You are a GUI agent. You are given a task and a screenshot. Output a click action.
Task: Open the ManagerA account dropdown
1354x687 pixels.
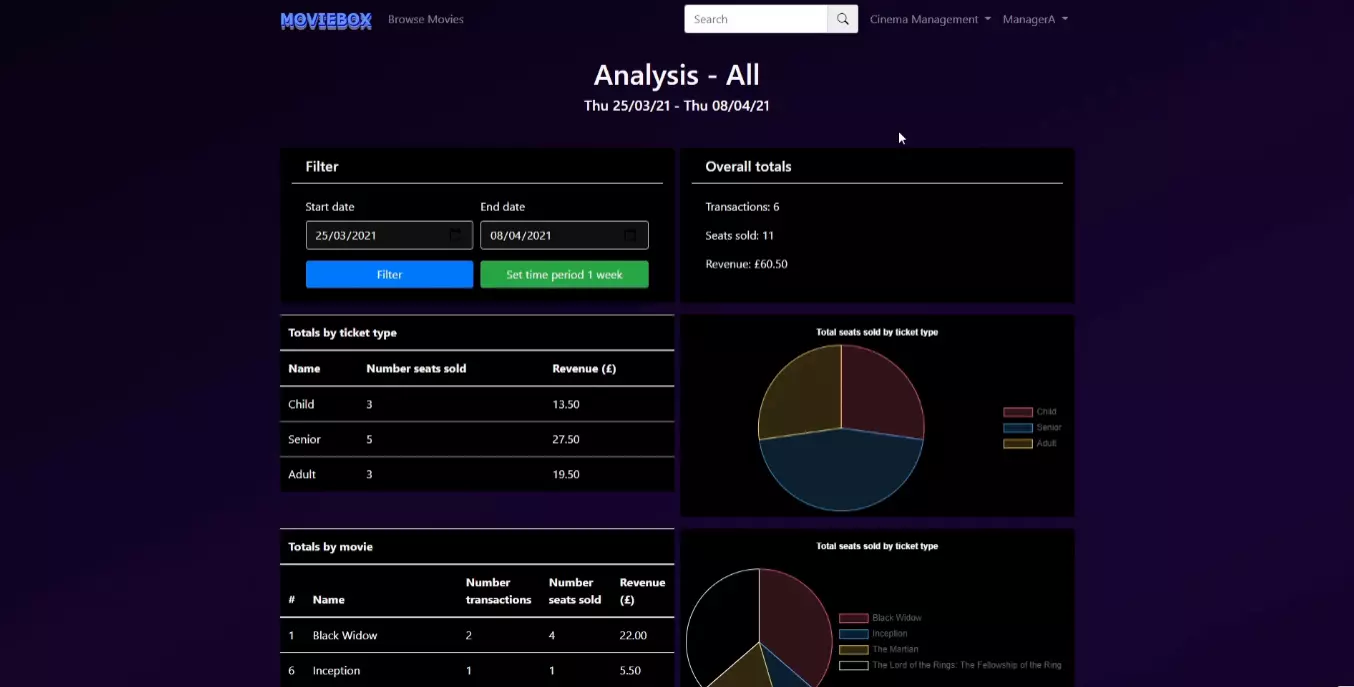1035,19
